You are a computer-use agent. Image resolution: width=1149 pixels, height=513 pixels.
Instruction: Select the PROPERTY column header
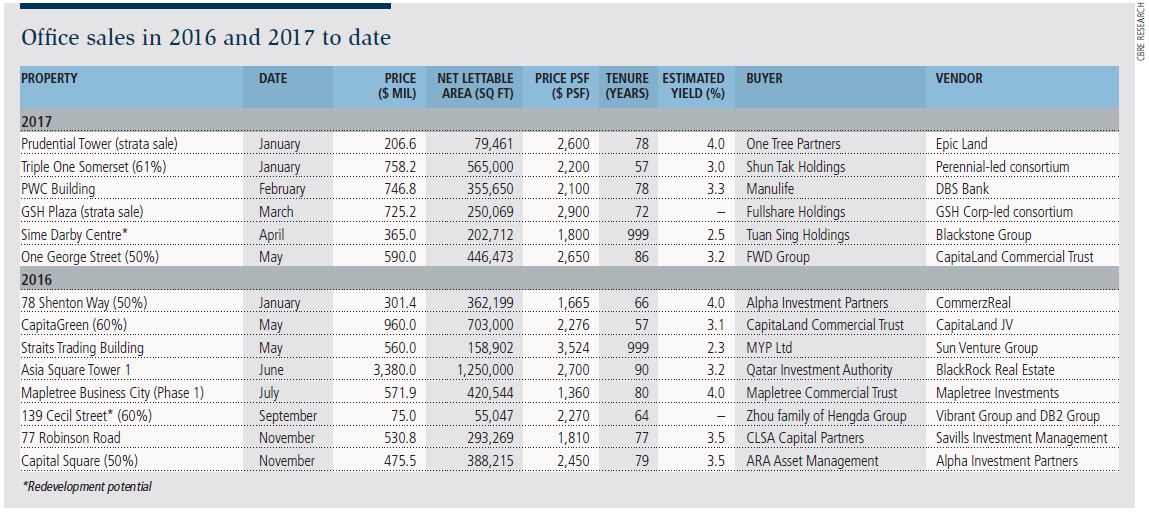pyautogui.click(x=49, y=78)
